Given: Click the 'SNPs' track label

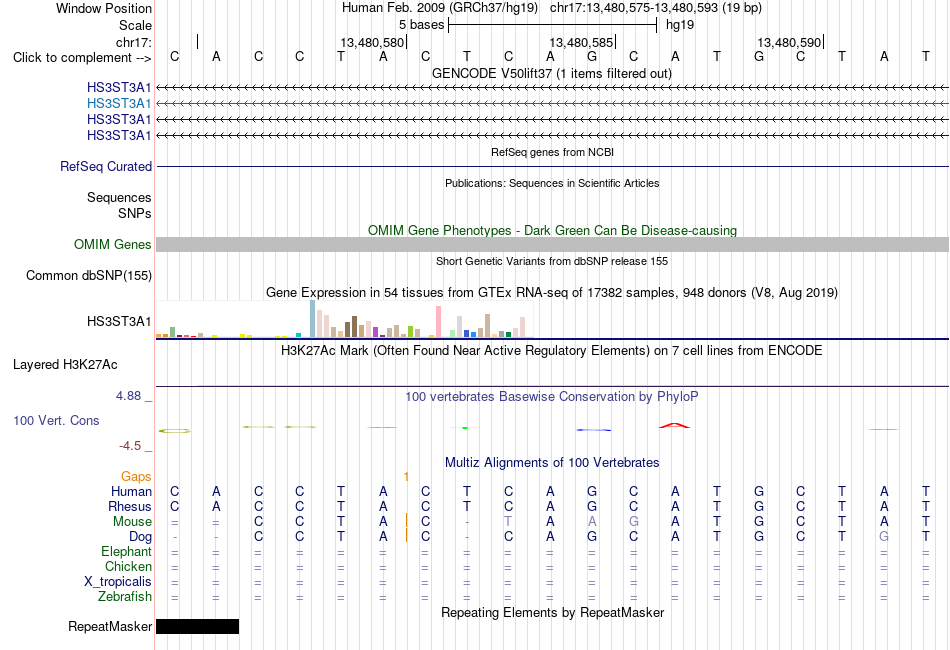Looking at the screenshot, I should (135, 213).
